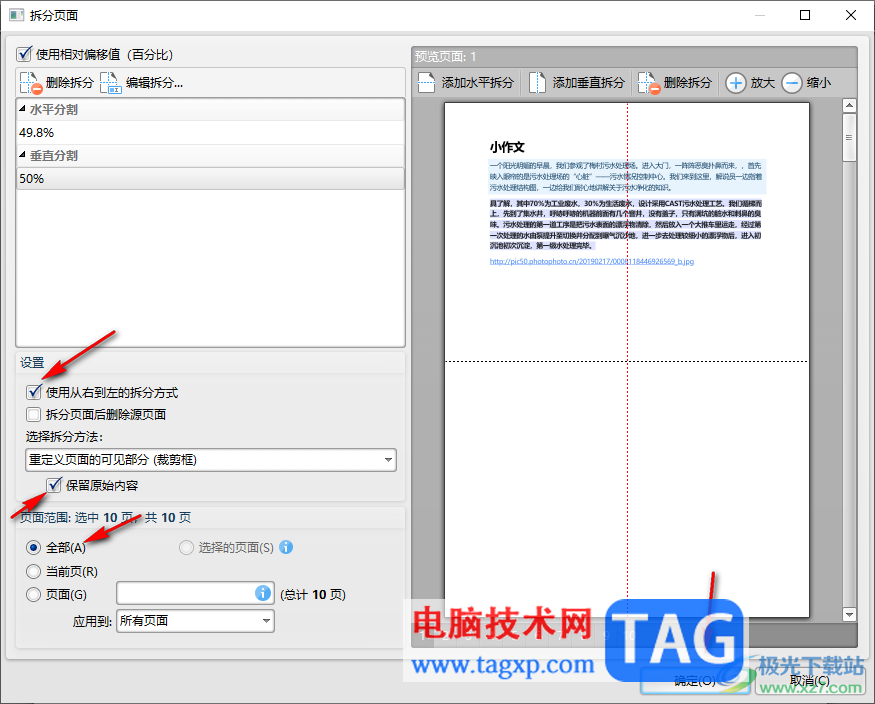Click info icon inside the page range field
Viewport: 875px width, 704px height.
[263, 593]
